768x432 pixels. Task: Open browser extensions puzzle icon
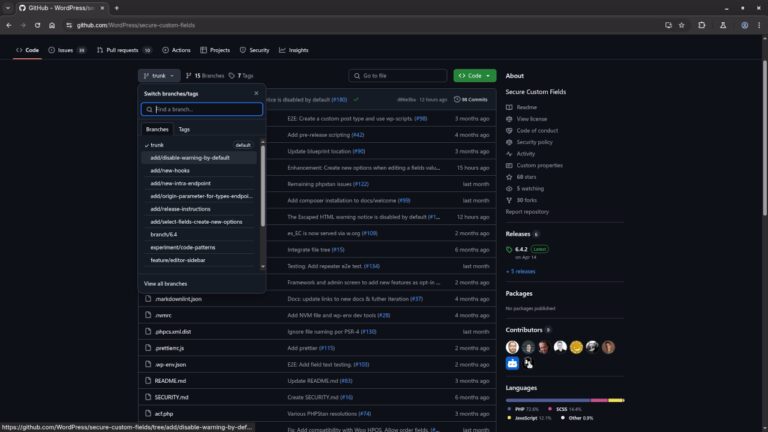point(701,25)
